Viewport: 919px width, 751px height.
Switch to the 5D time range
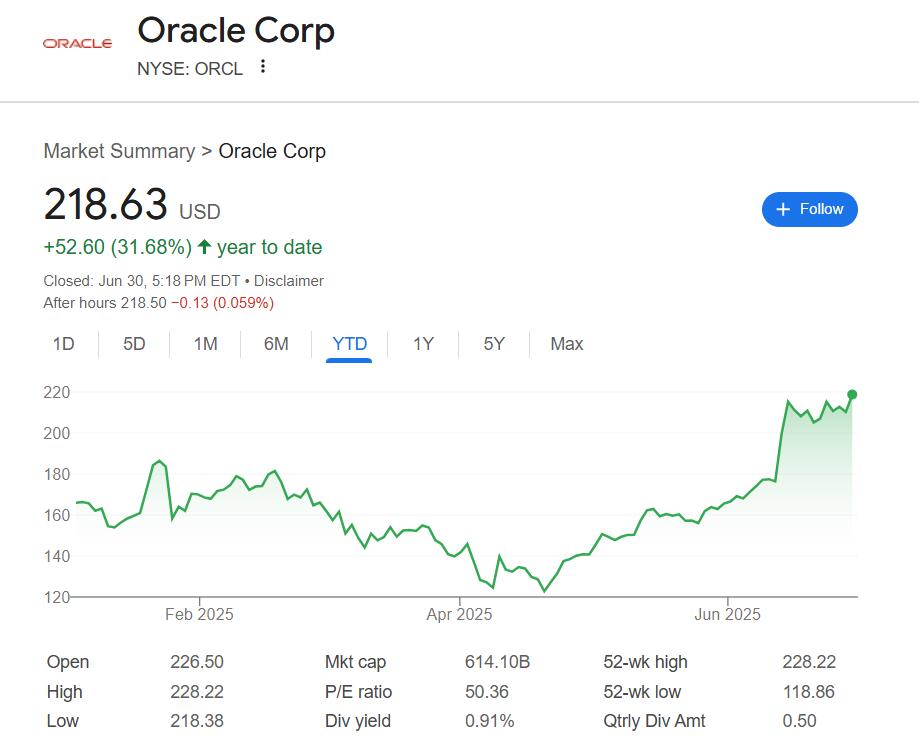click(x=134, y=344)
